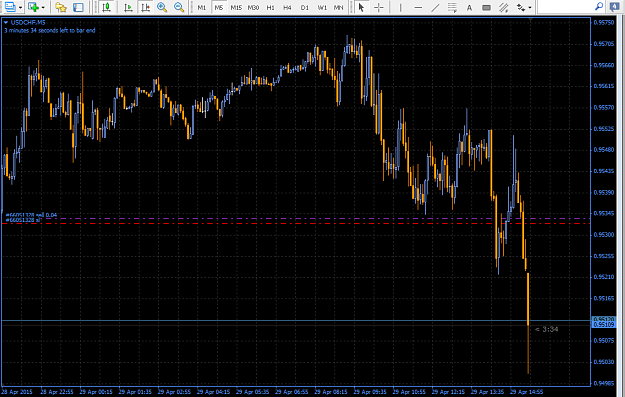Expand the Profiles dropdown arrow

tap(20, 7)
